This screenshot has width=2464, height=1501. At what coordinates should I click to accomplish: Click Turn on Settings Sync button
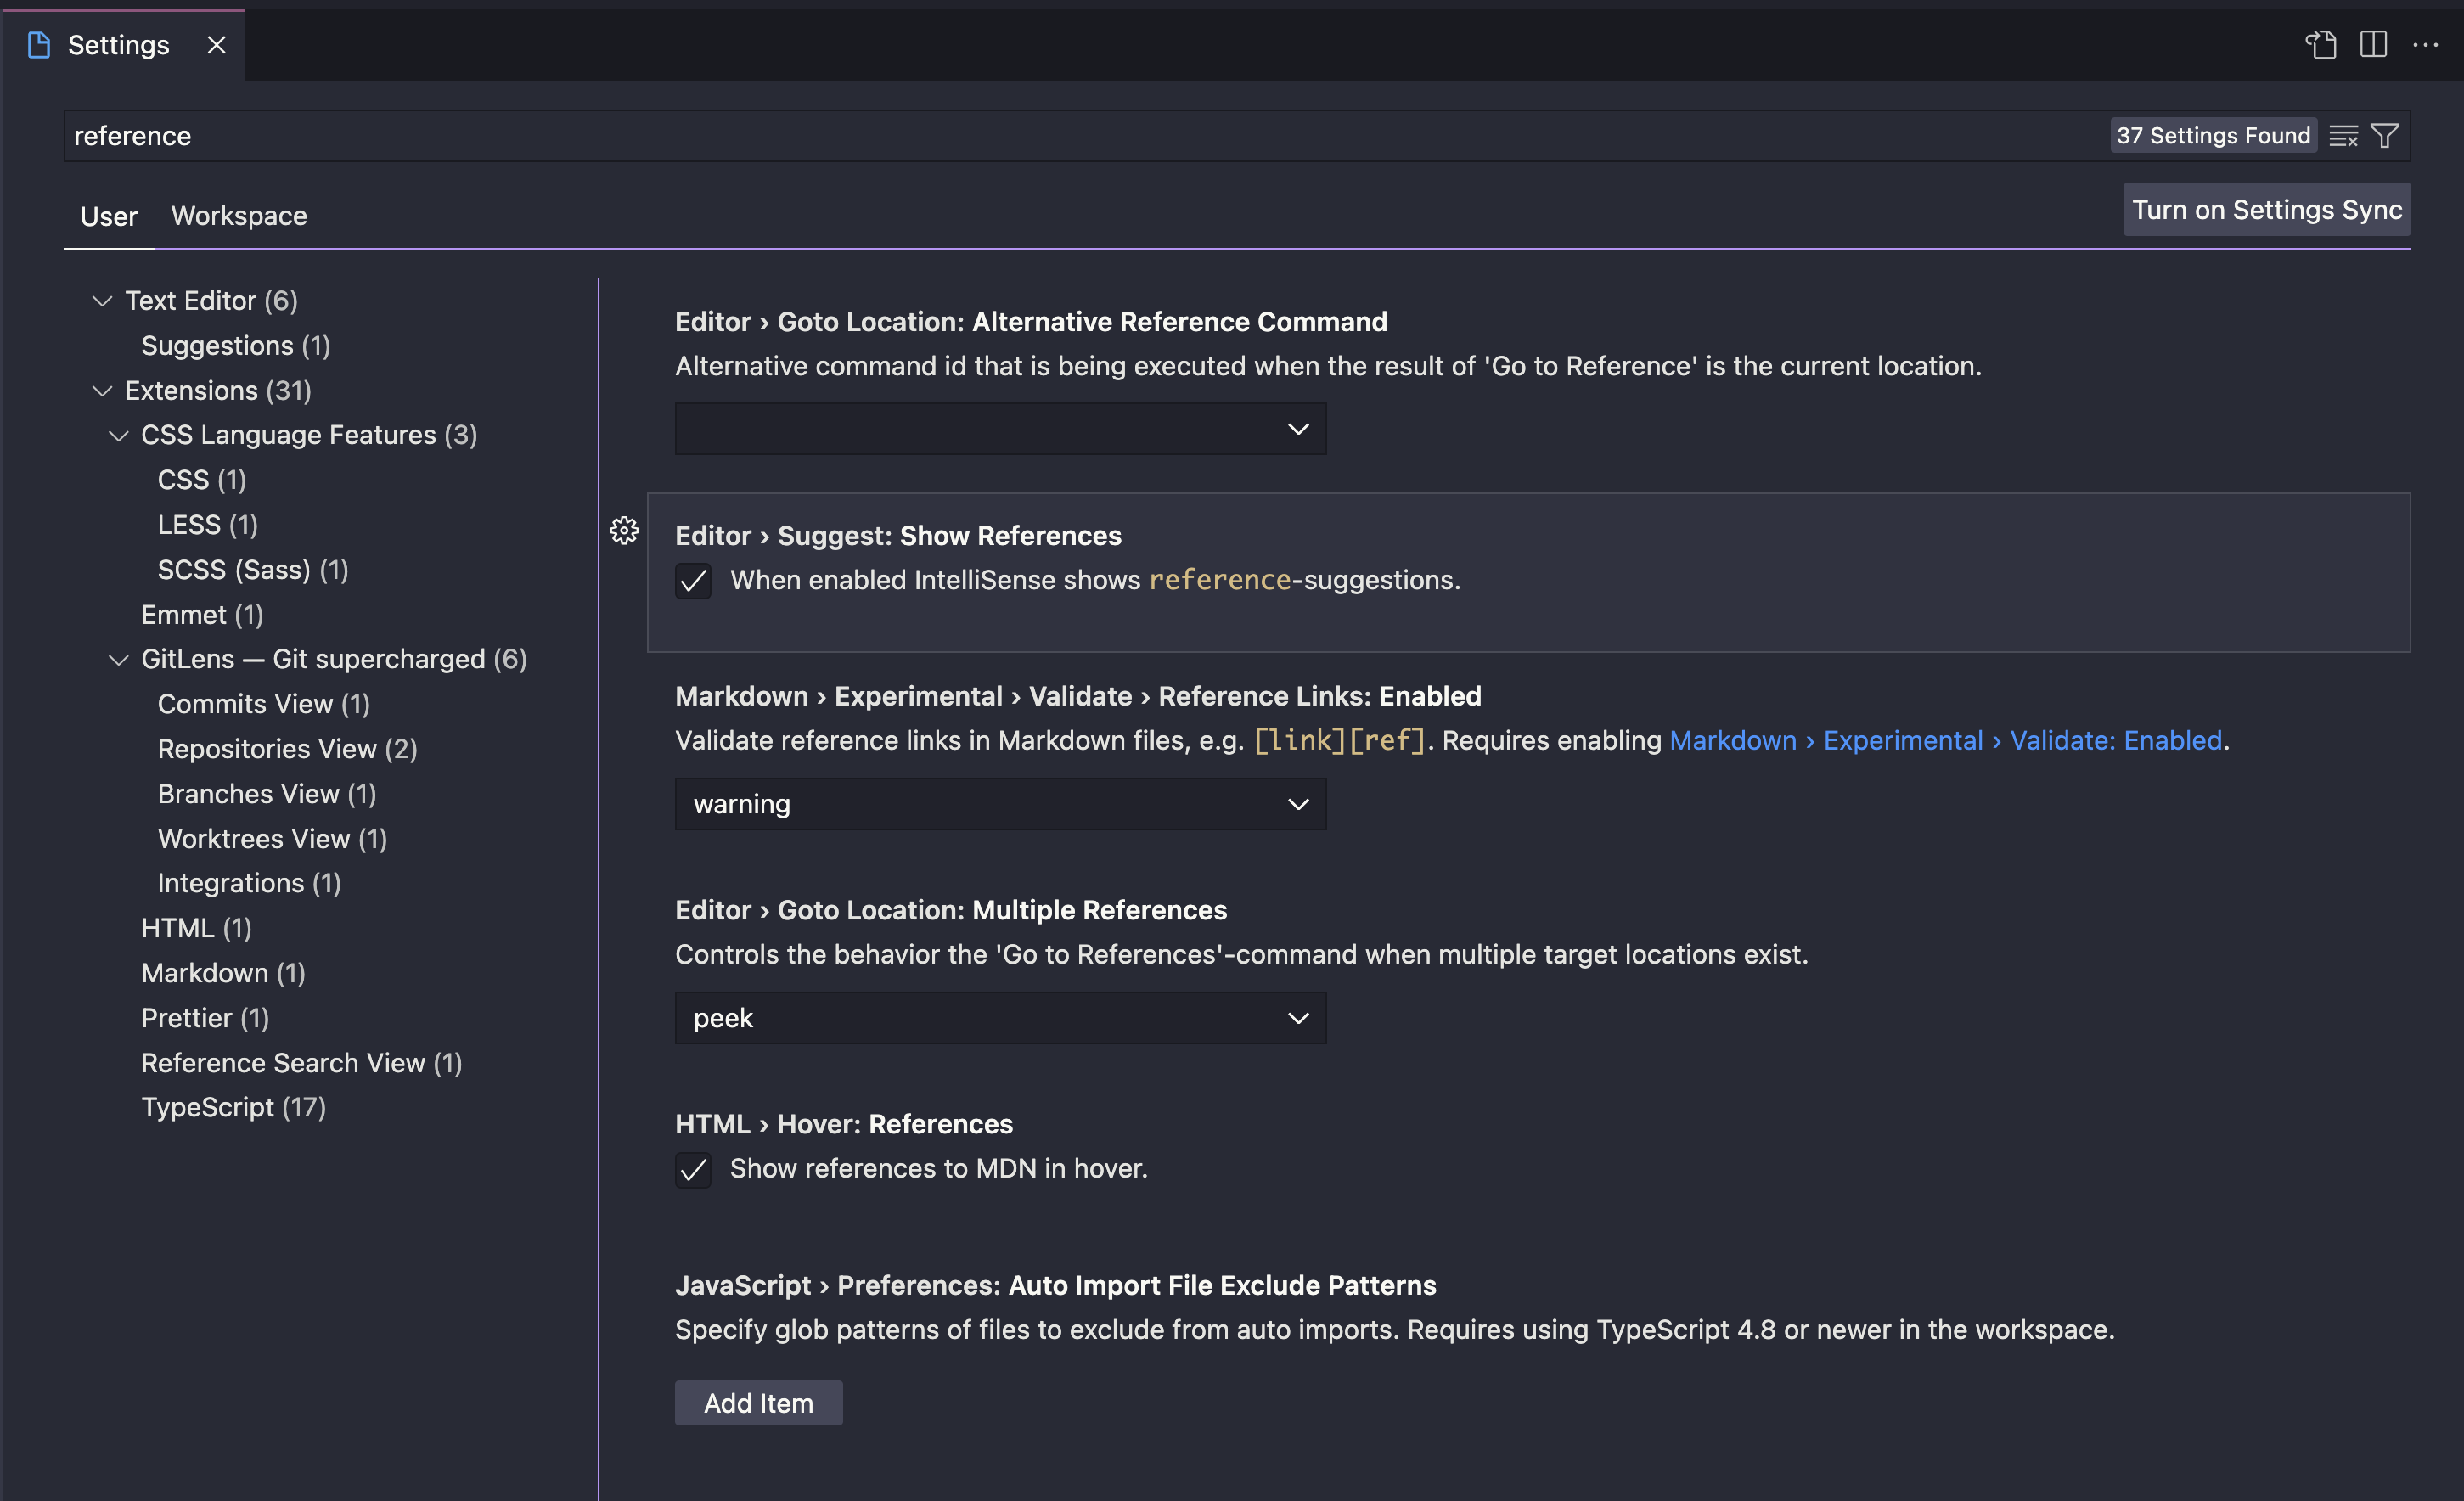pos(2266,210)
